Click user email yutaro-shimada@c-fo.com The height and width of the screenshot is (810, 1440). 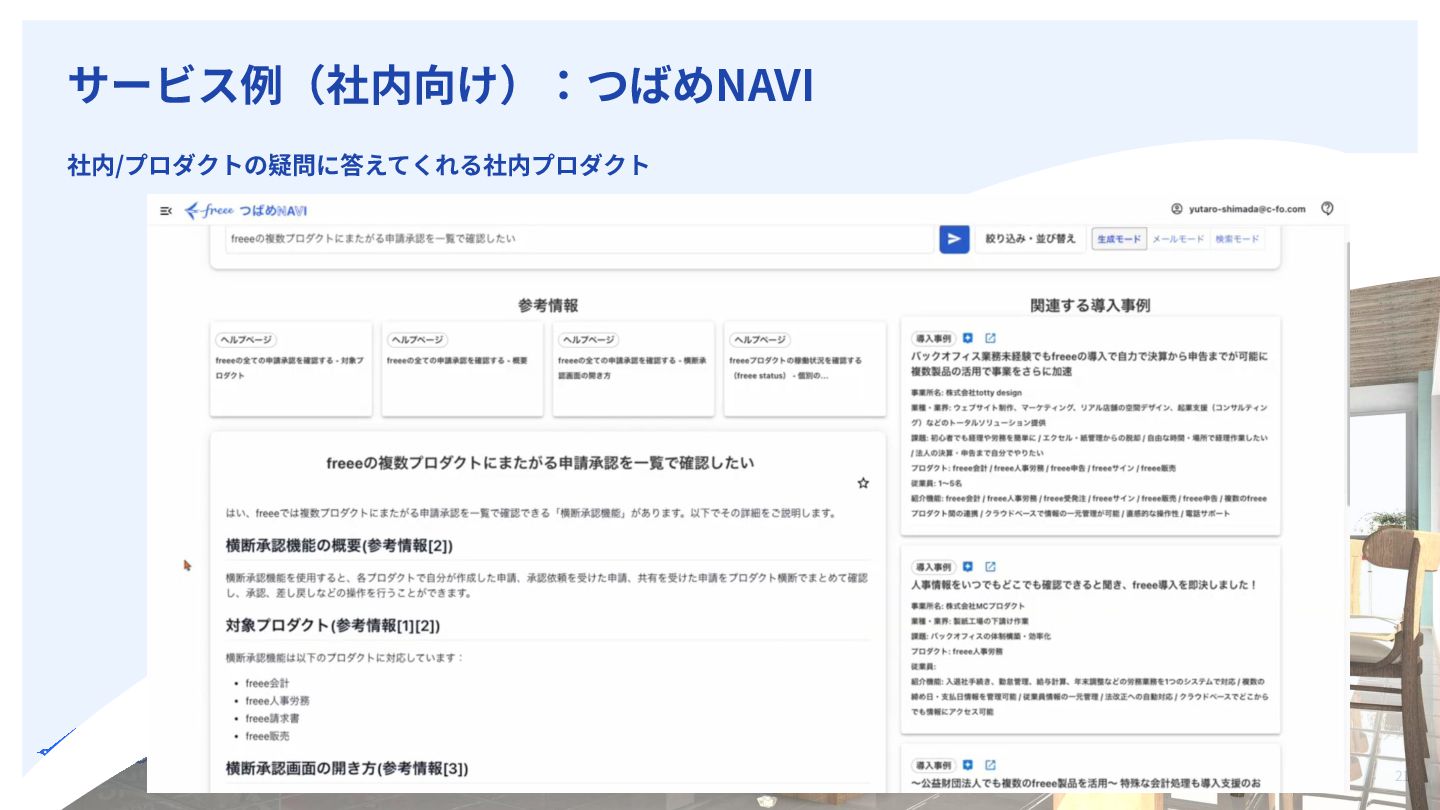click(x=1247, y=209)
